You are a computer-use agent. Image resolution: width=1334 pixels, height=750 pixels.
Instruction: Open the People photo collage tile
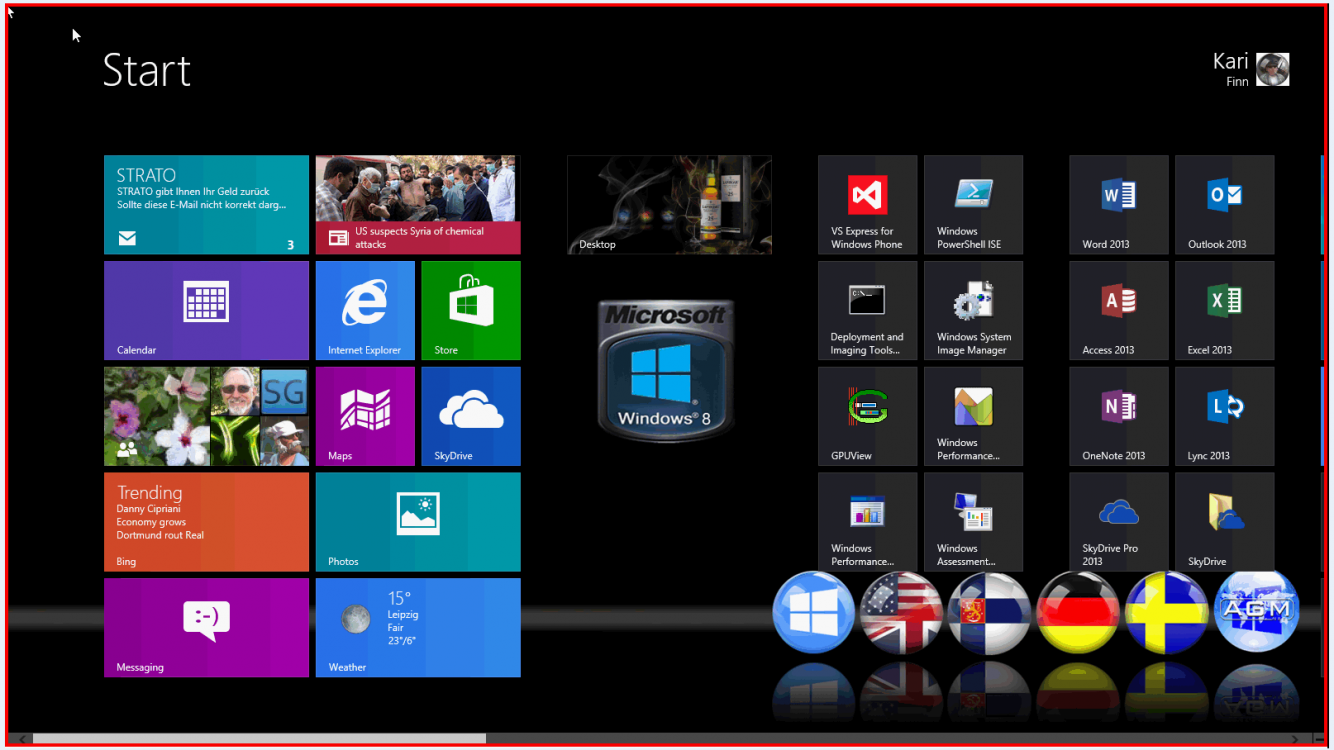click(x=206, y=416)
